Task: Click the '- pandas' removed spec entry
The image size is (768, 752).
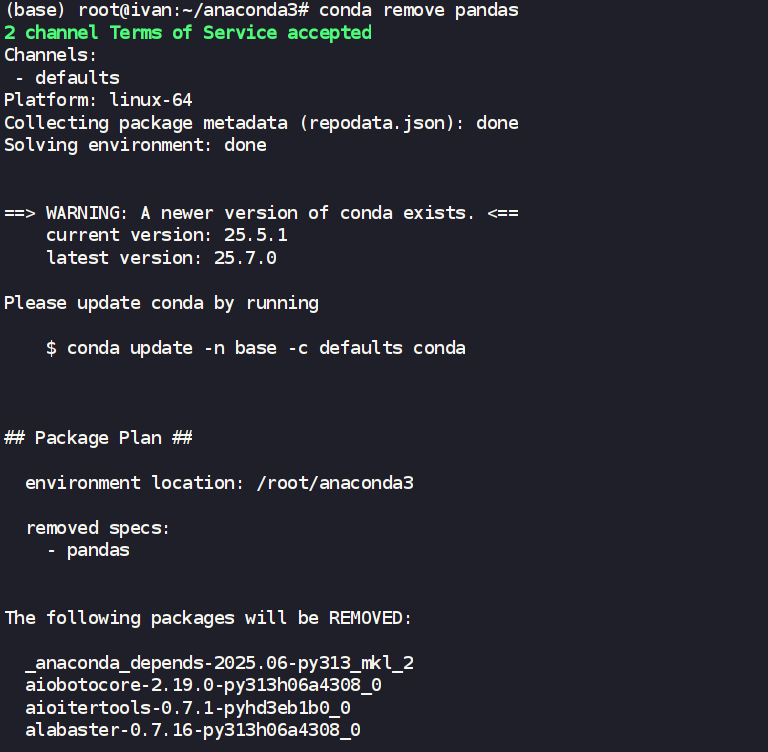Action: pyautogui.click(x=88, y=550)
